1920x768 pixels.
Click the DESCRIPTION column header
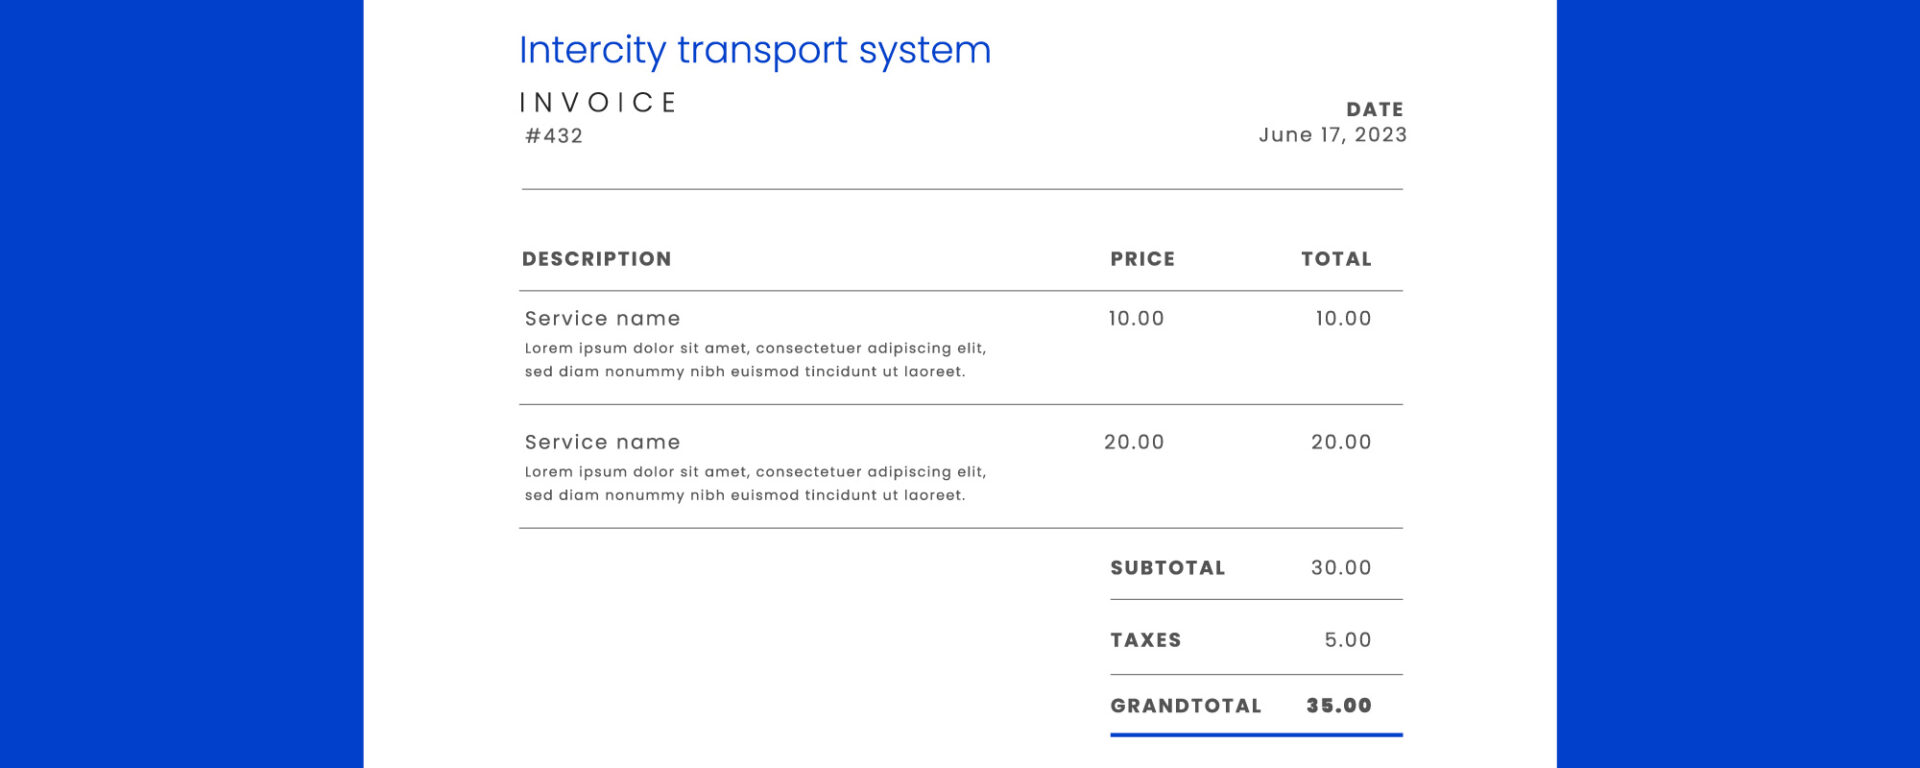coord(596,259)
